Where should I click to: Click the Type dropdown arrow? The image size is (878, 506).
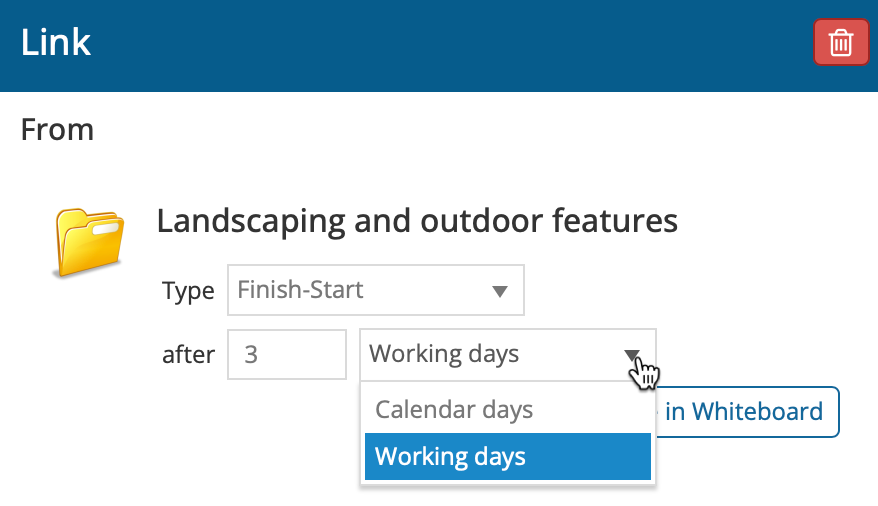click(500, 292)
